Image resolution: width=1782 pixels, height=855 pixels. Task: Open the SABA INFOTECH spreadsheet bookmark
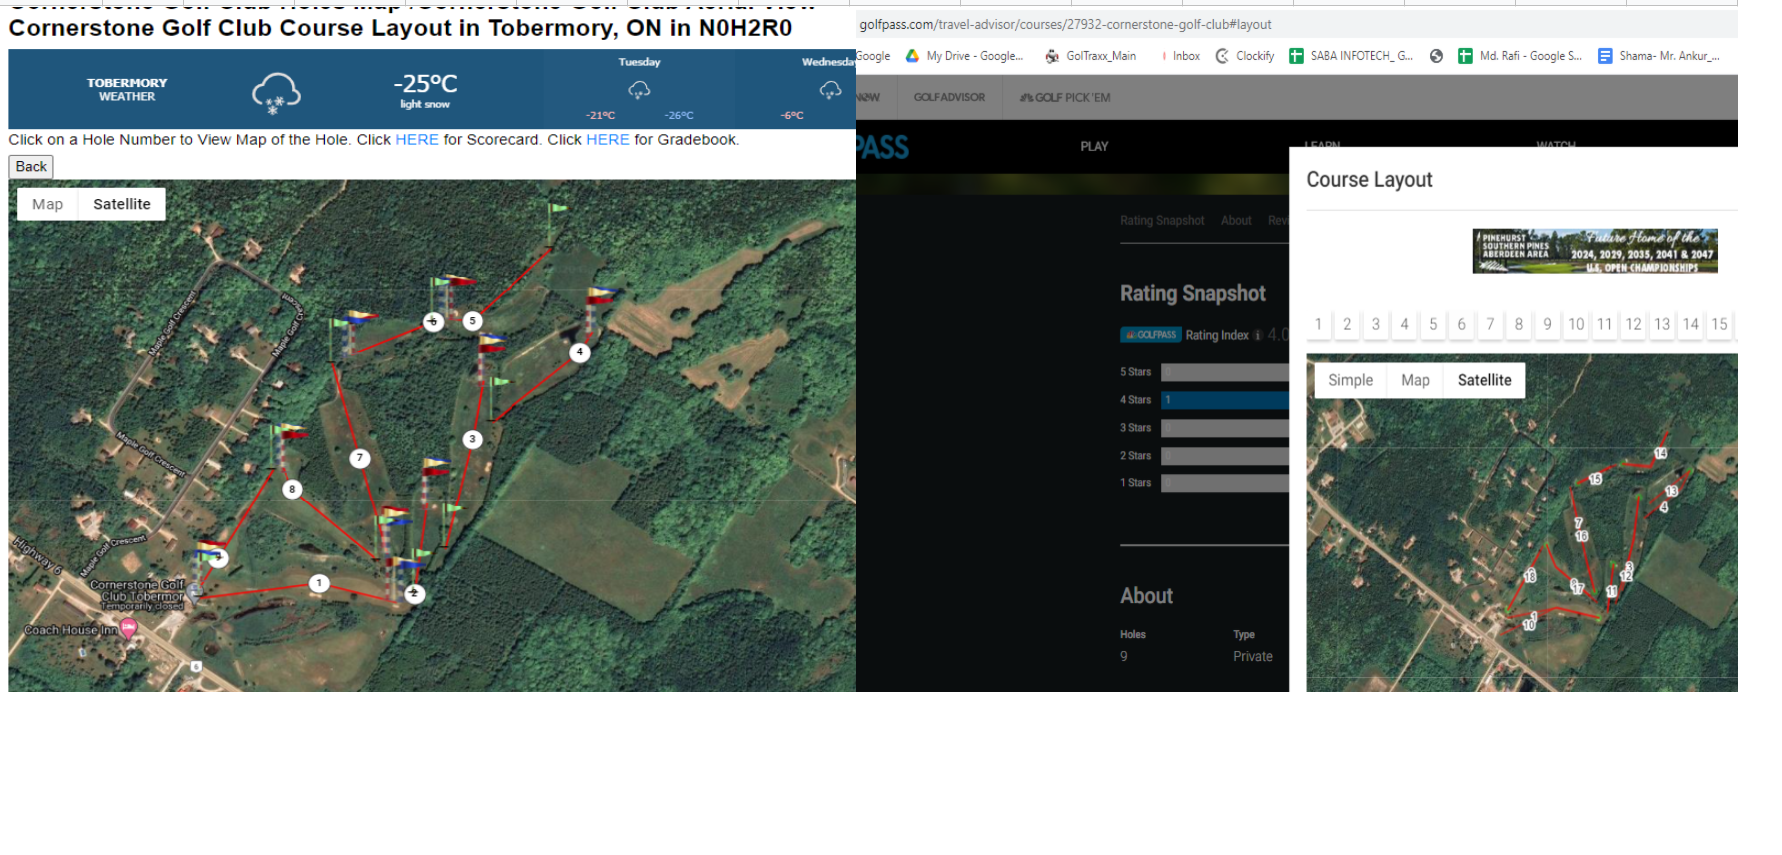click(x=1351, y=56)
